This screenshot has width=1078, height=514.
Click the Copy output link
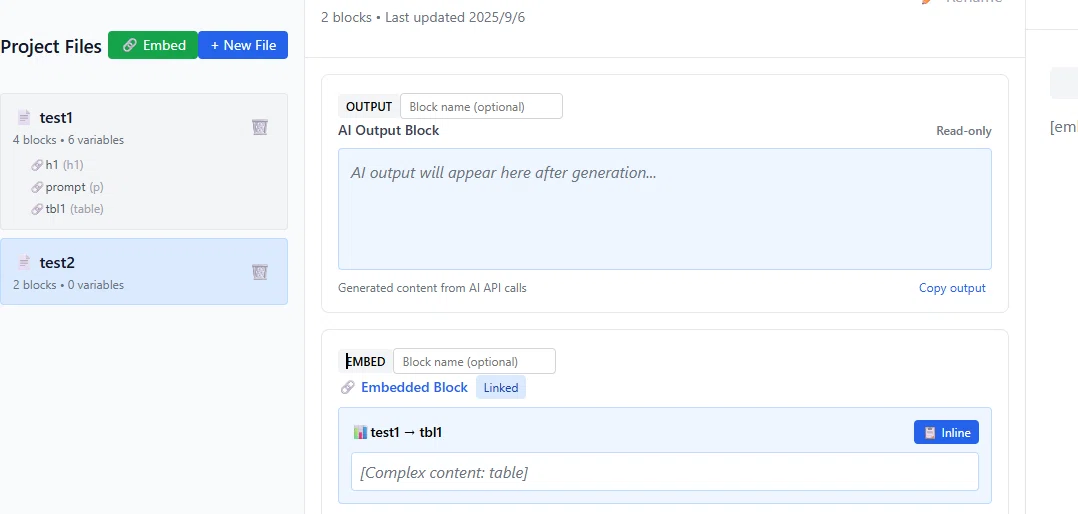pyautogui.click(x=952, y=288)
